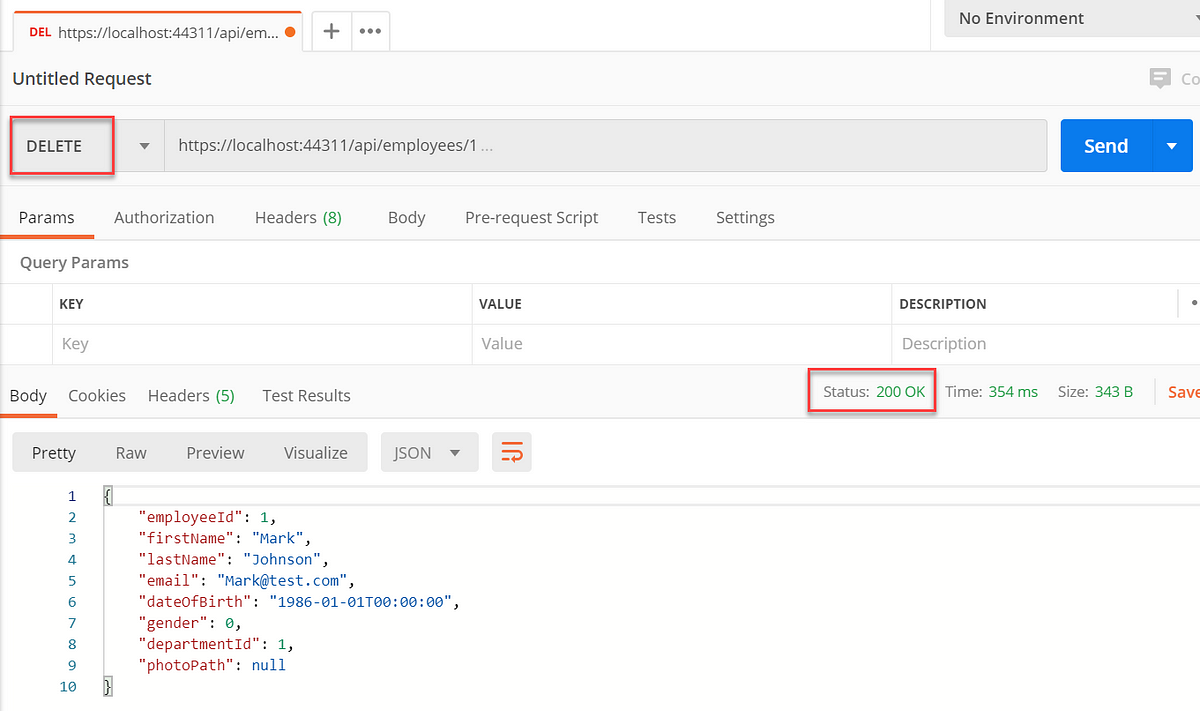The height and width of the screenshot is (711, 1200).
Task: Select the Visualize view button
Action: click(316, 453)
